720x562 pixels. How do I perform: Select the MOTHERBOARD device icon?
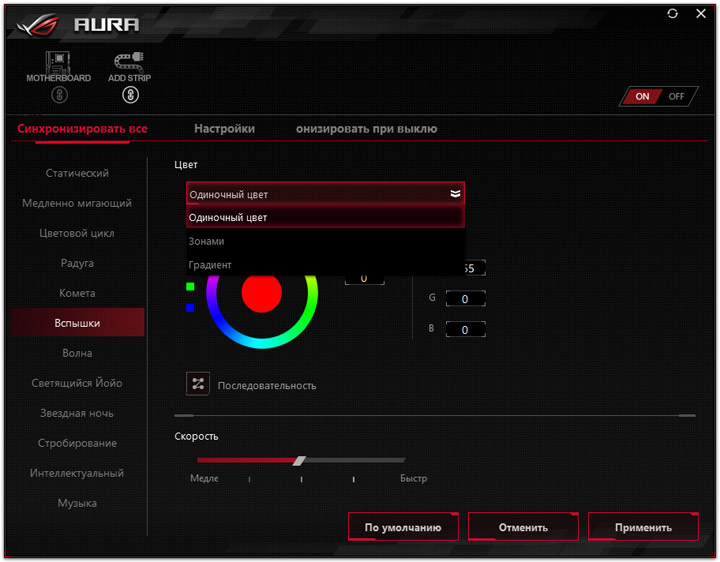tap(58, 63)
